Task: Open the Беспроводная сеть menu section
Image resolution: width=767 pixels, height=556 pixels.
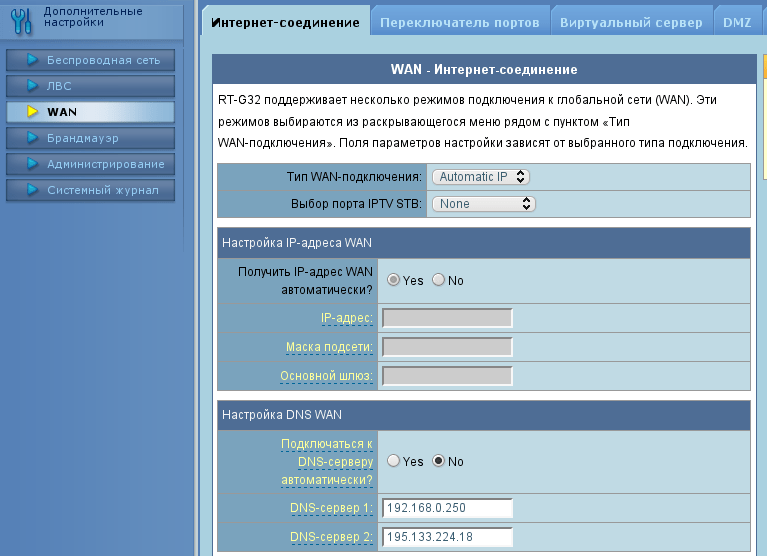Action: (90, 60)
